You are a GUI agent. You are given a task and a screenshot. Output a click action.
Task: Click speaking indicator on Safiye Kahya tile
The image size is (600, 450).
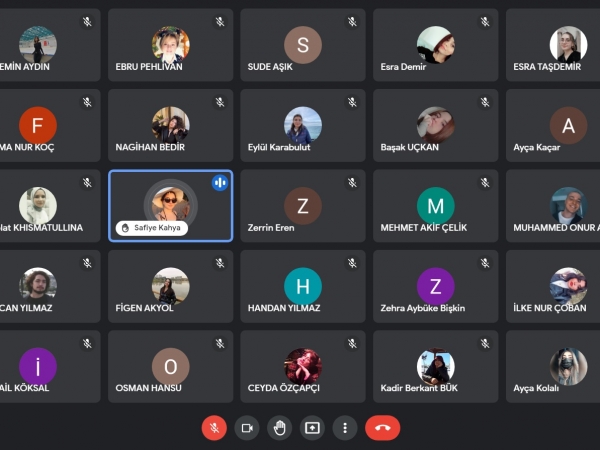point(220,183)
